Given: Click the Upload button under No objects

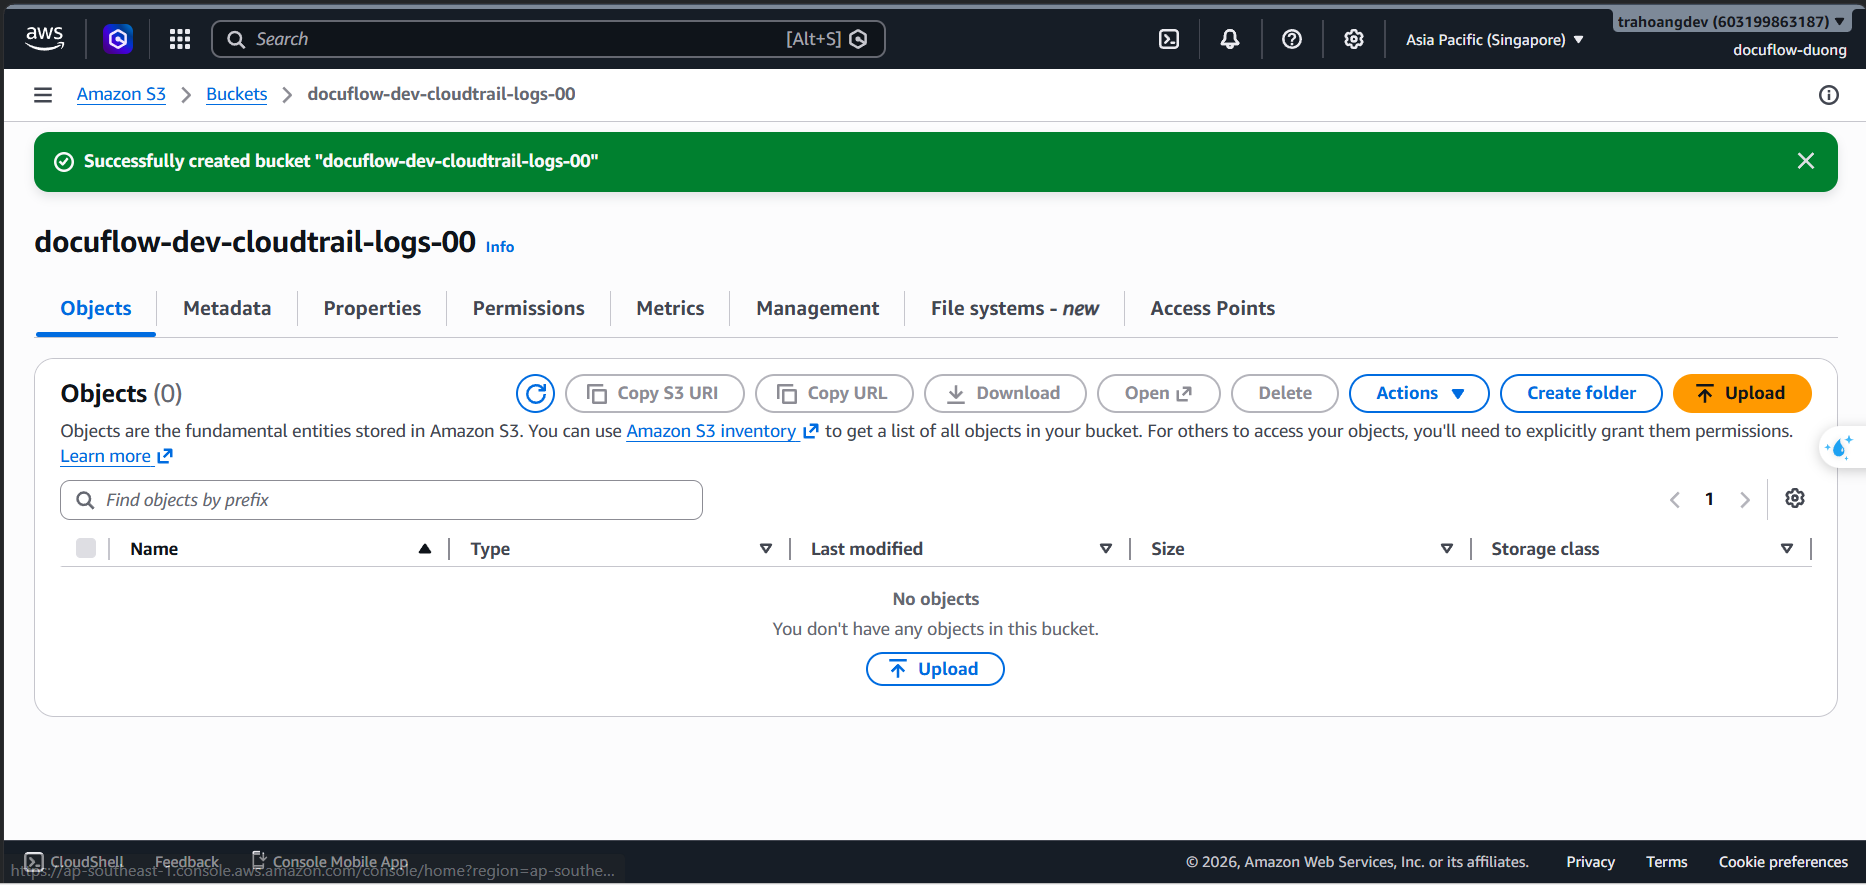Looking at the screenshot, I should [935, 669].
